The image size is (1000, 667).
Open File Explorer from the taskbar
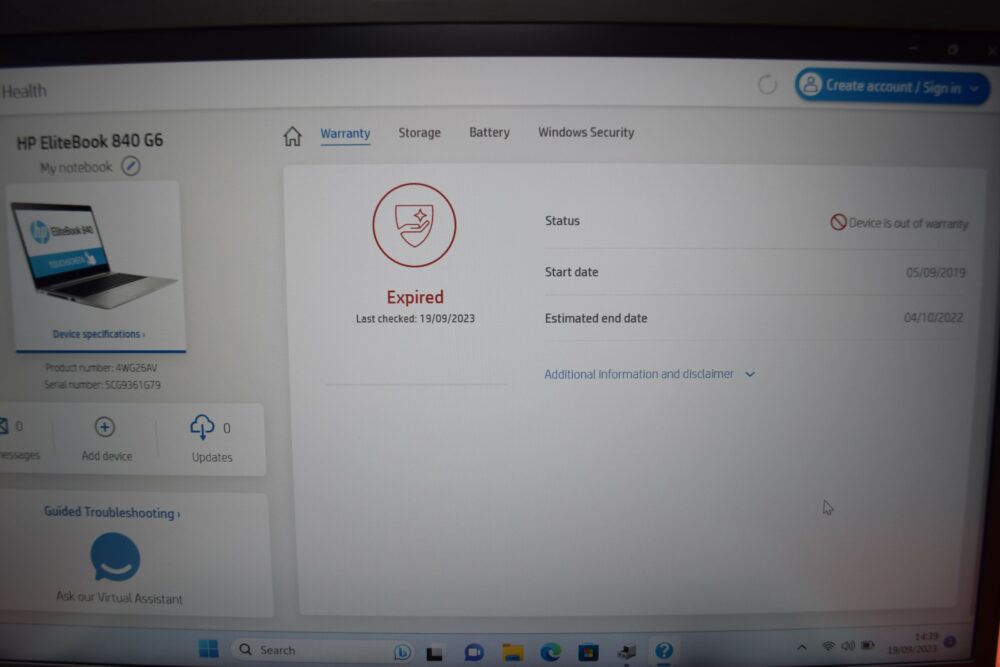(x=513, y=652)
